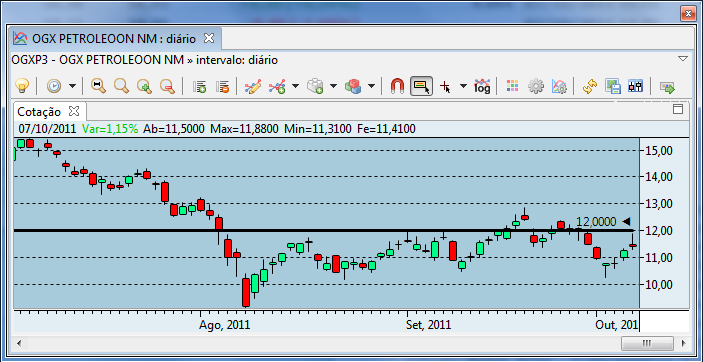Click the refresh arrows icon

[590, 85]
